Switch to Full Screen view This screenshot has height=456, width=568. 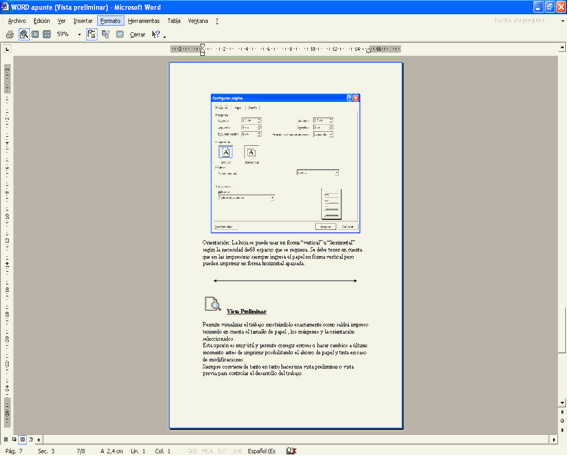pyautogui.click(x=120, y=34)
